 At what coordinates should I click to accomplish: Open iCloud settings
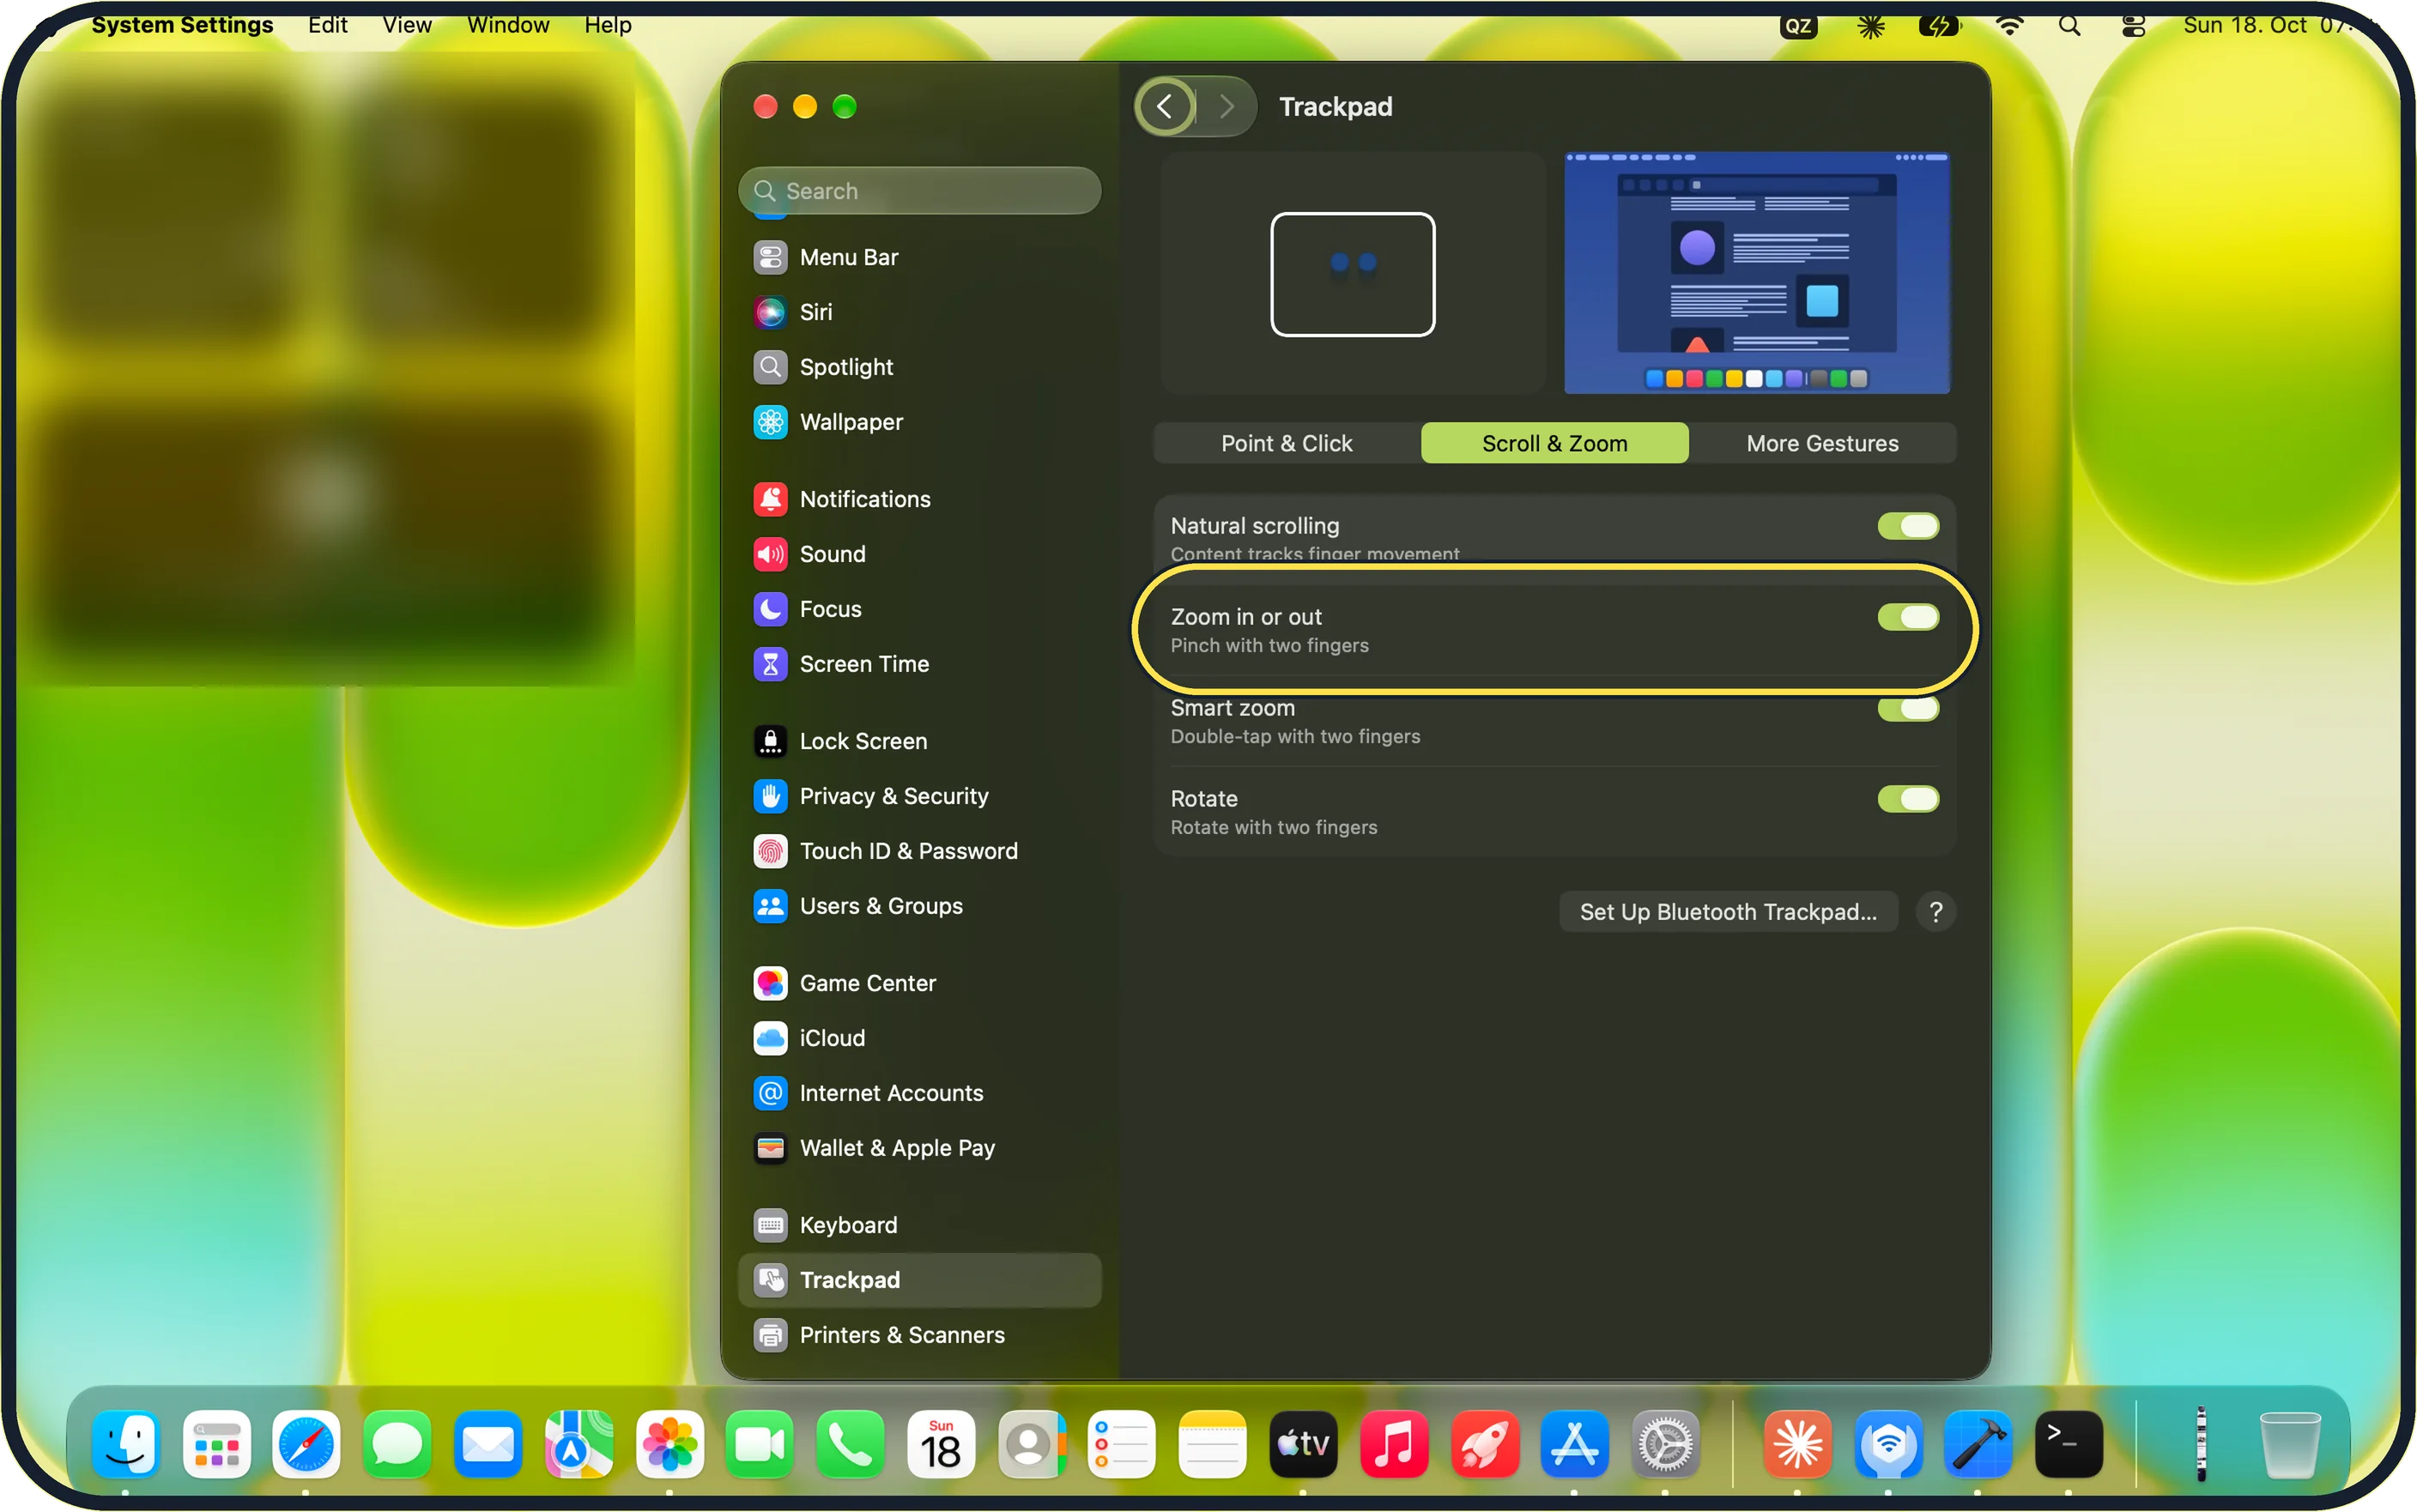tap(919, 1038)
